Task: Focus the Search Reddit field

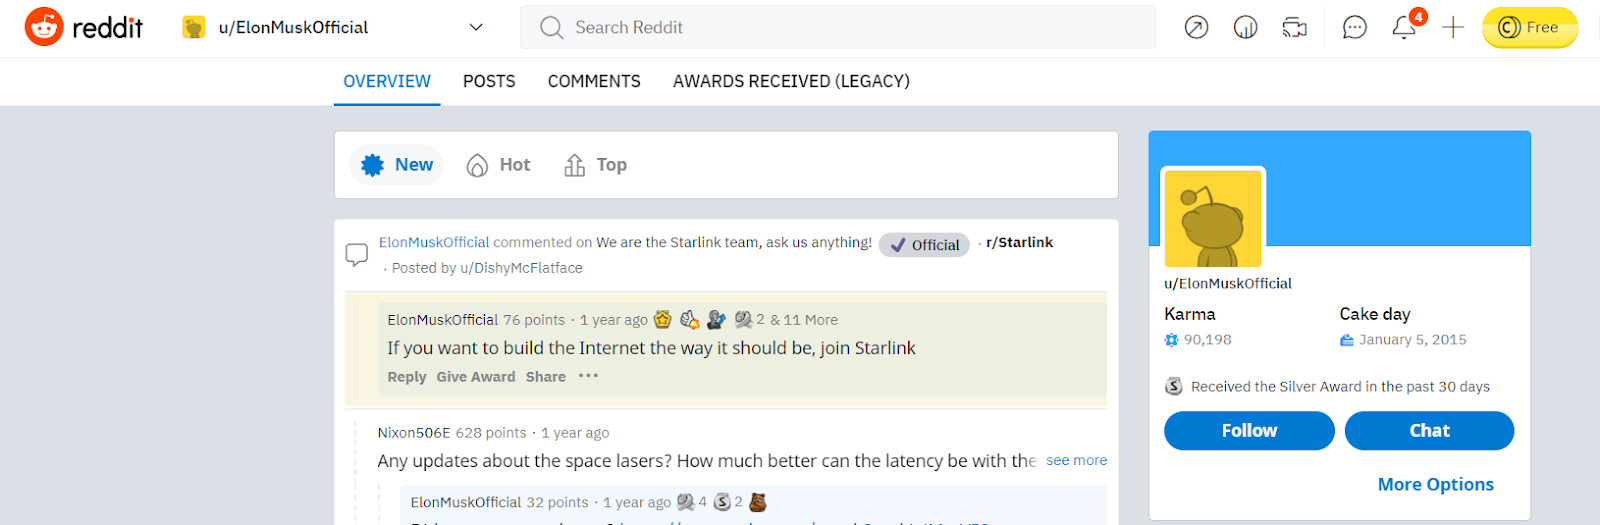Action: click(838, 27)
